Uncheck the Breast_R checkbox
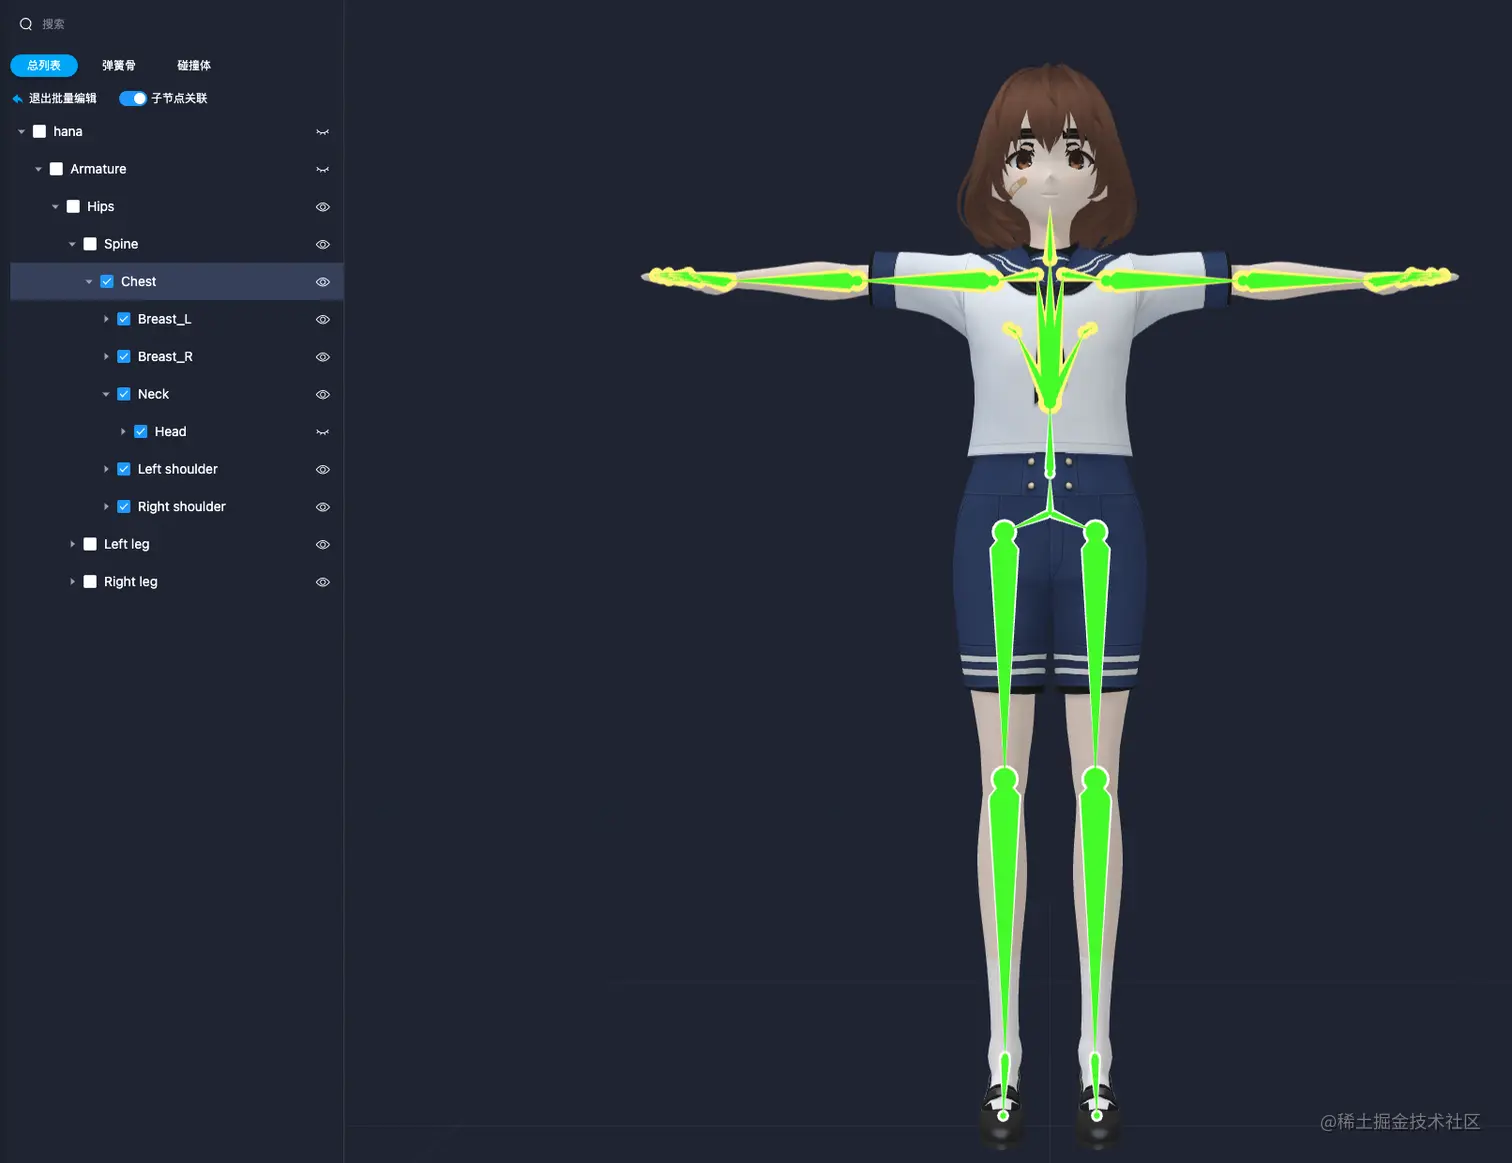 pyautogui.click(x=124, y=356)
